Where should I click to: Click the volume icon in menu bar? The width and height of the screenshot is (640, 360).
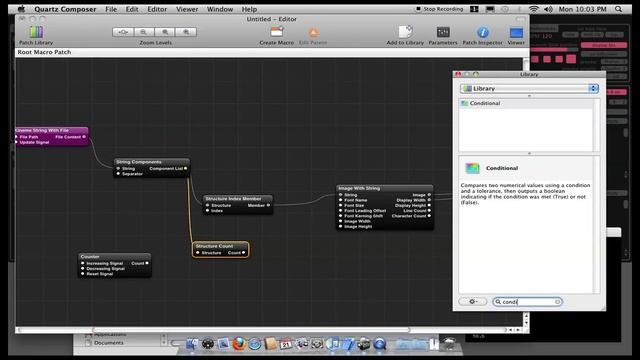tap(548, 9)
